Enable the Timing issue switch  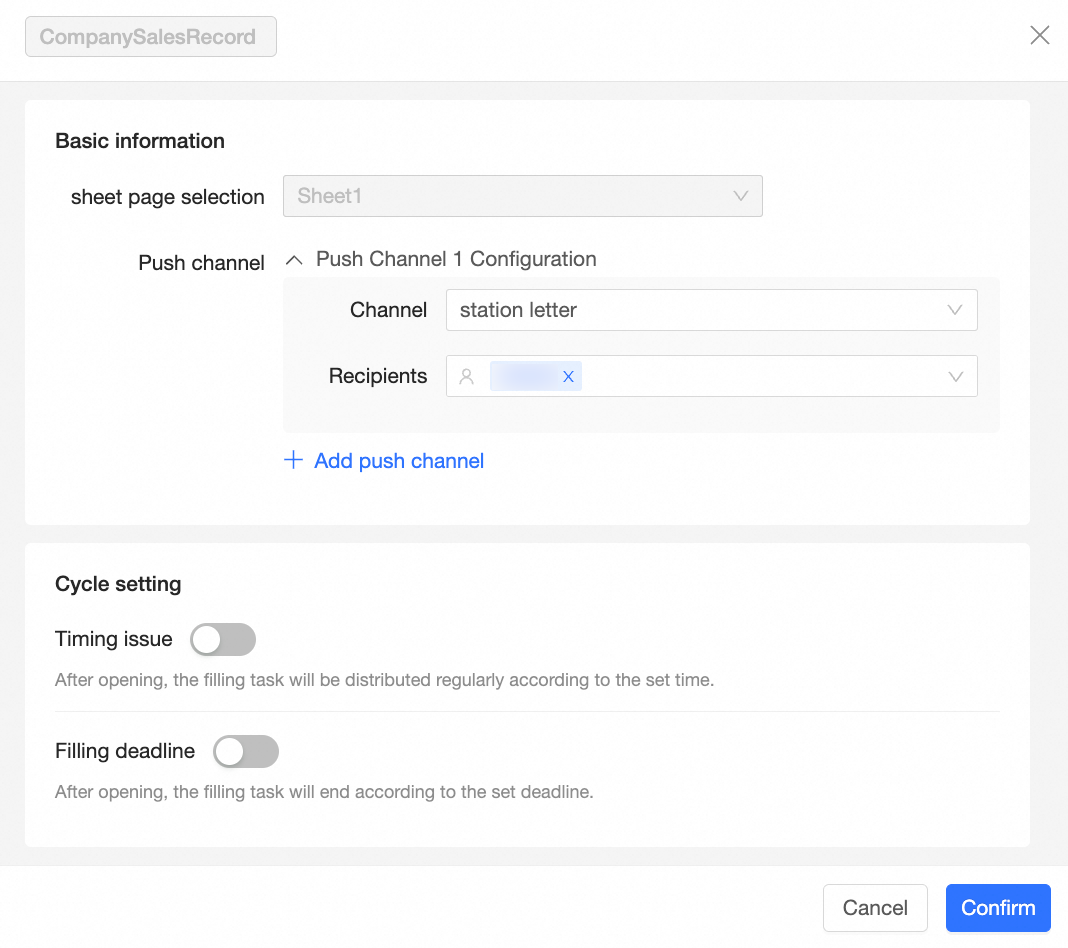coord(223,640)
